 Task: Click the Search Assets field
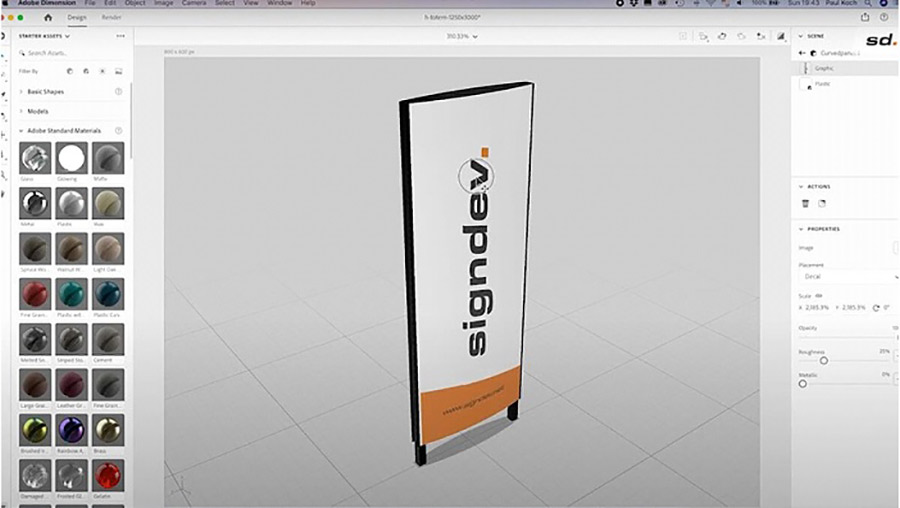coord(71,53)
